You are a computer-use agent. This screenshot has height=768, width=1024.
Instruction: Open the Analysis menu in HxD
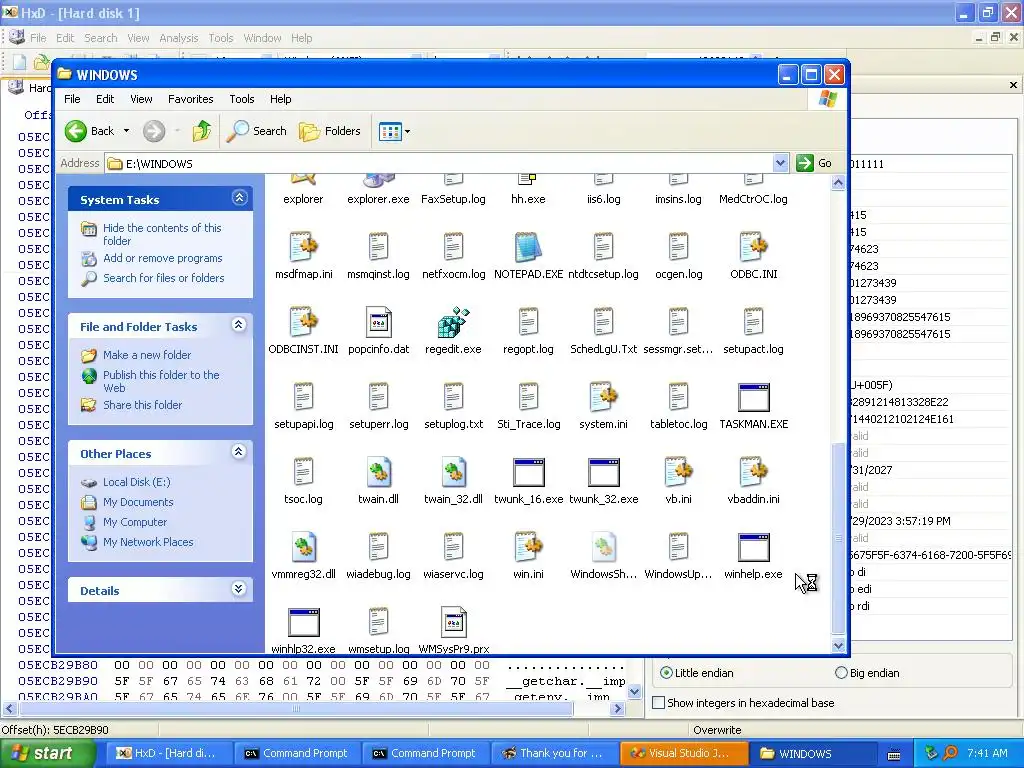tap(178, 38)
